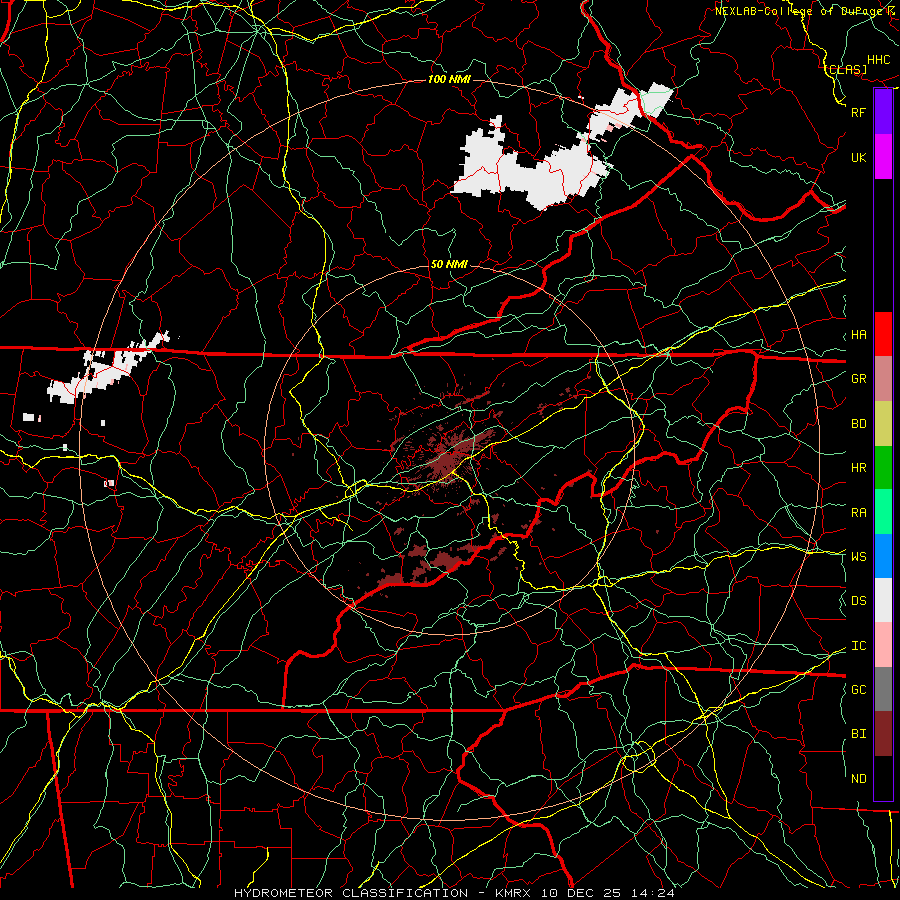Image resolution: width=900 pixels, height=900 pixels.
Task: Click the HR legend label
Action: coord(859,467)
